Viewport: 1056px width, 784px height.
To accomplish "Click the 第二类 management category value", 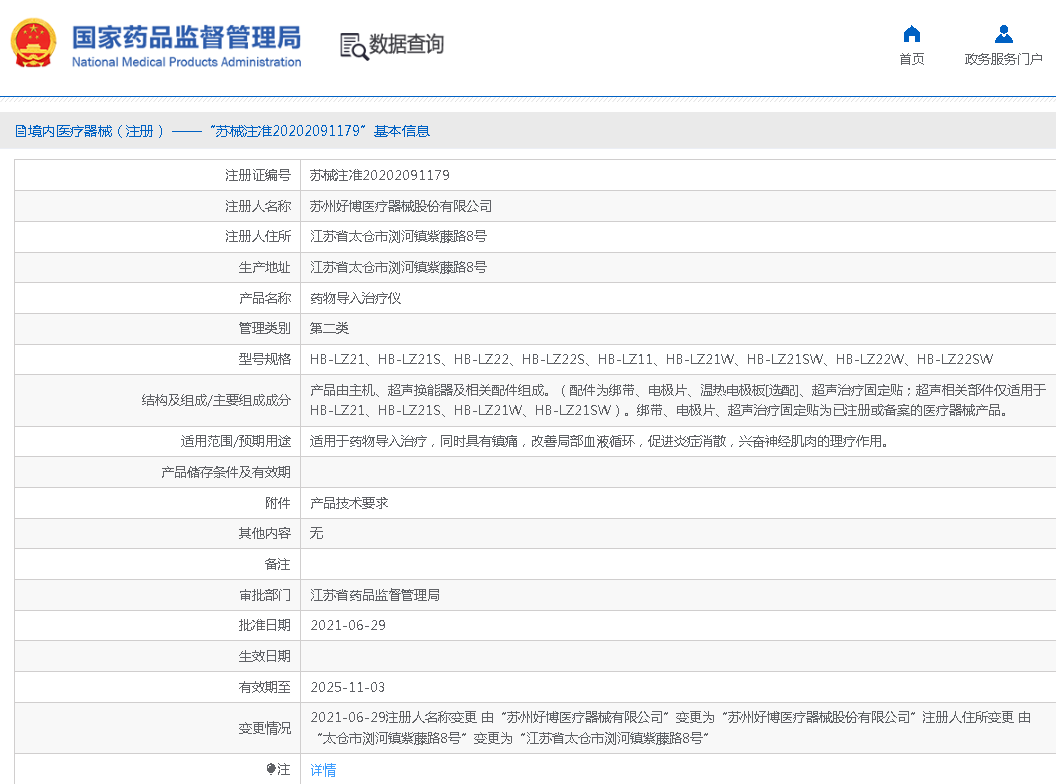I will pos(330,328).
